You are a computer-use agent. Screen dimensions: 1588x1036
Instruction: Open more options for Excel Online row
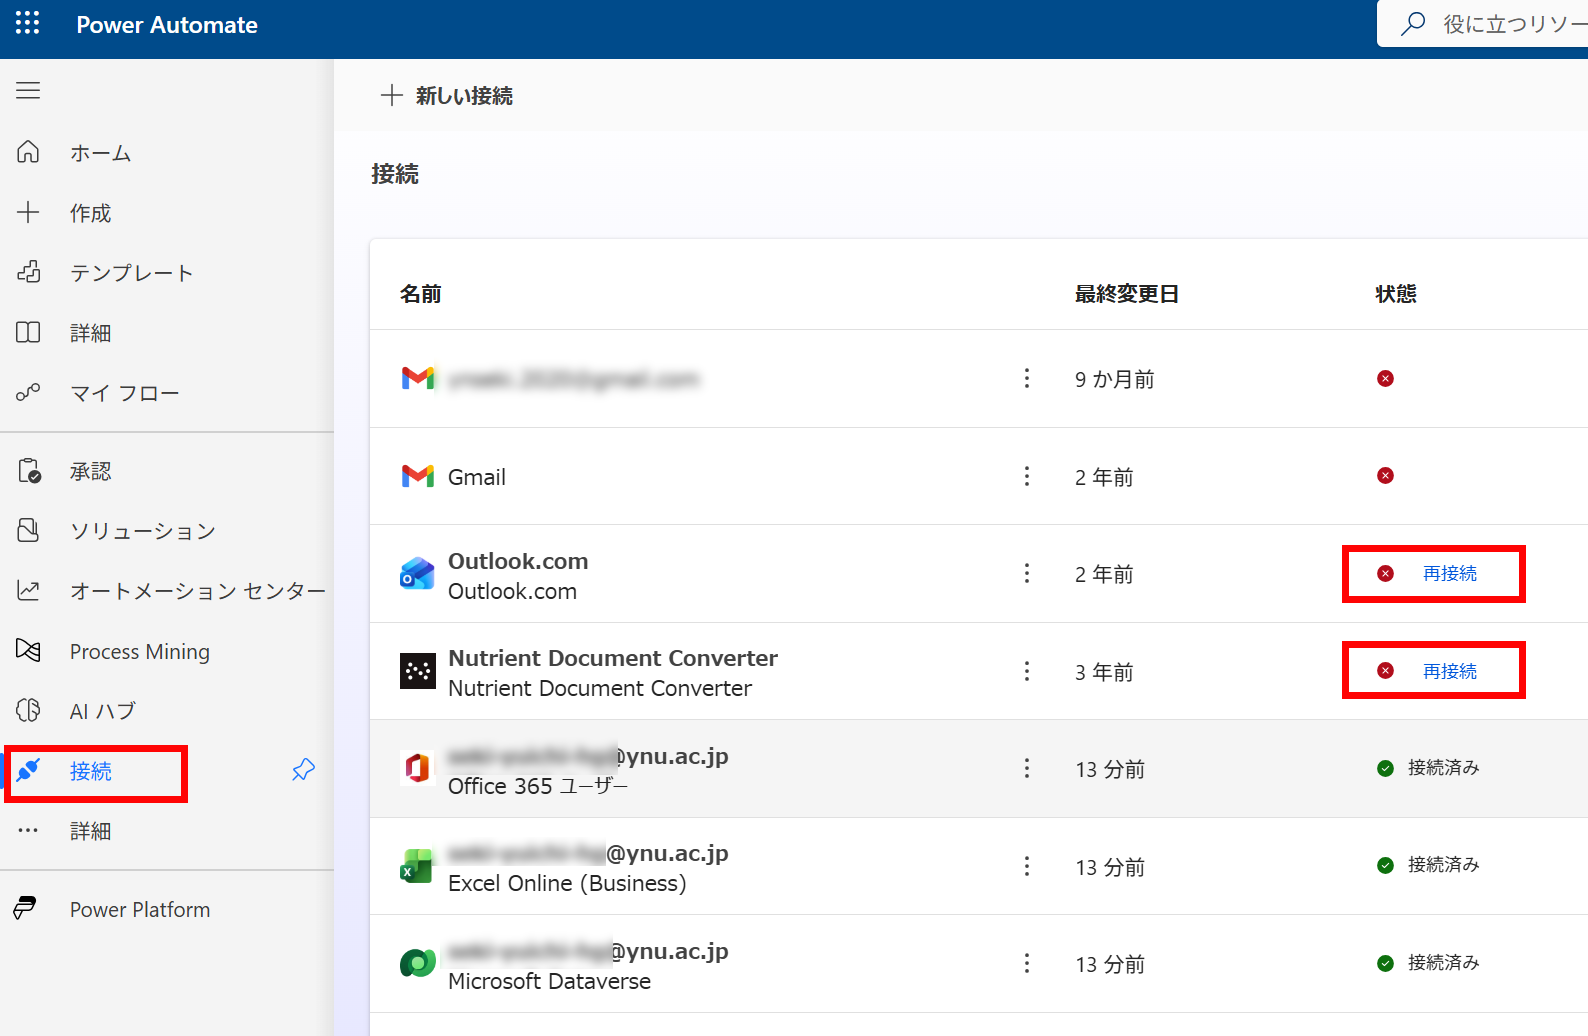tap(1026, 866)
